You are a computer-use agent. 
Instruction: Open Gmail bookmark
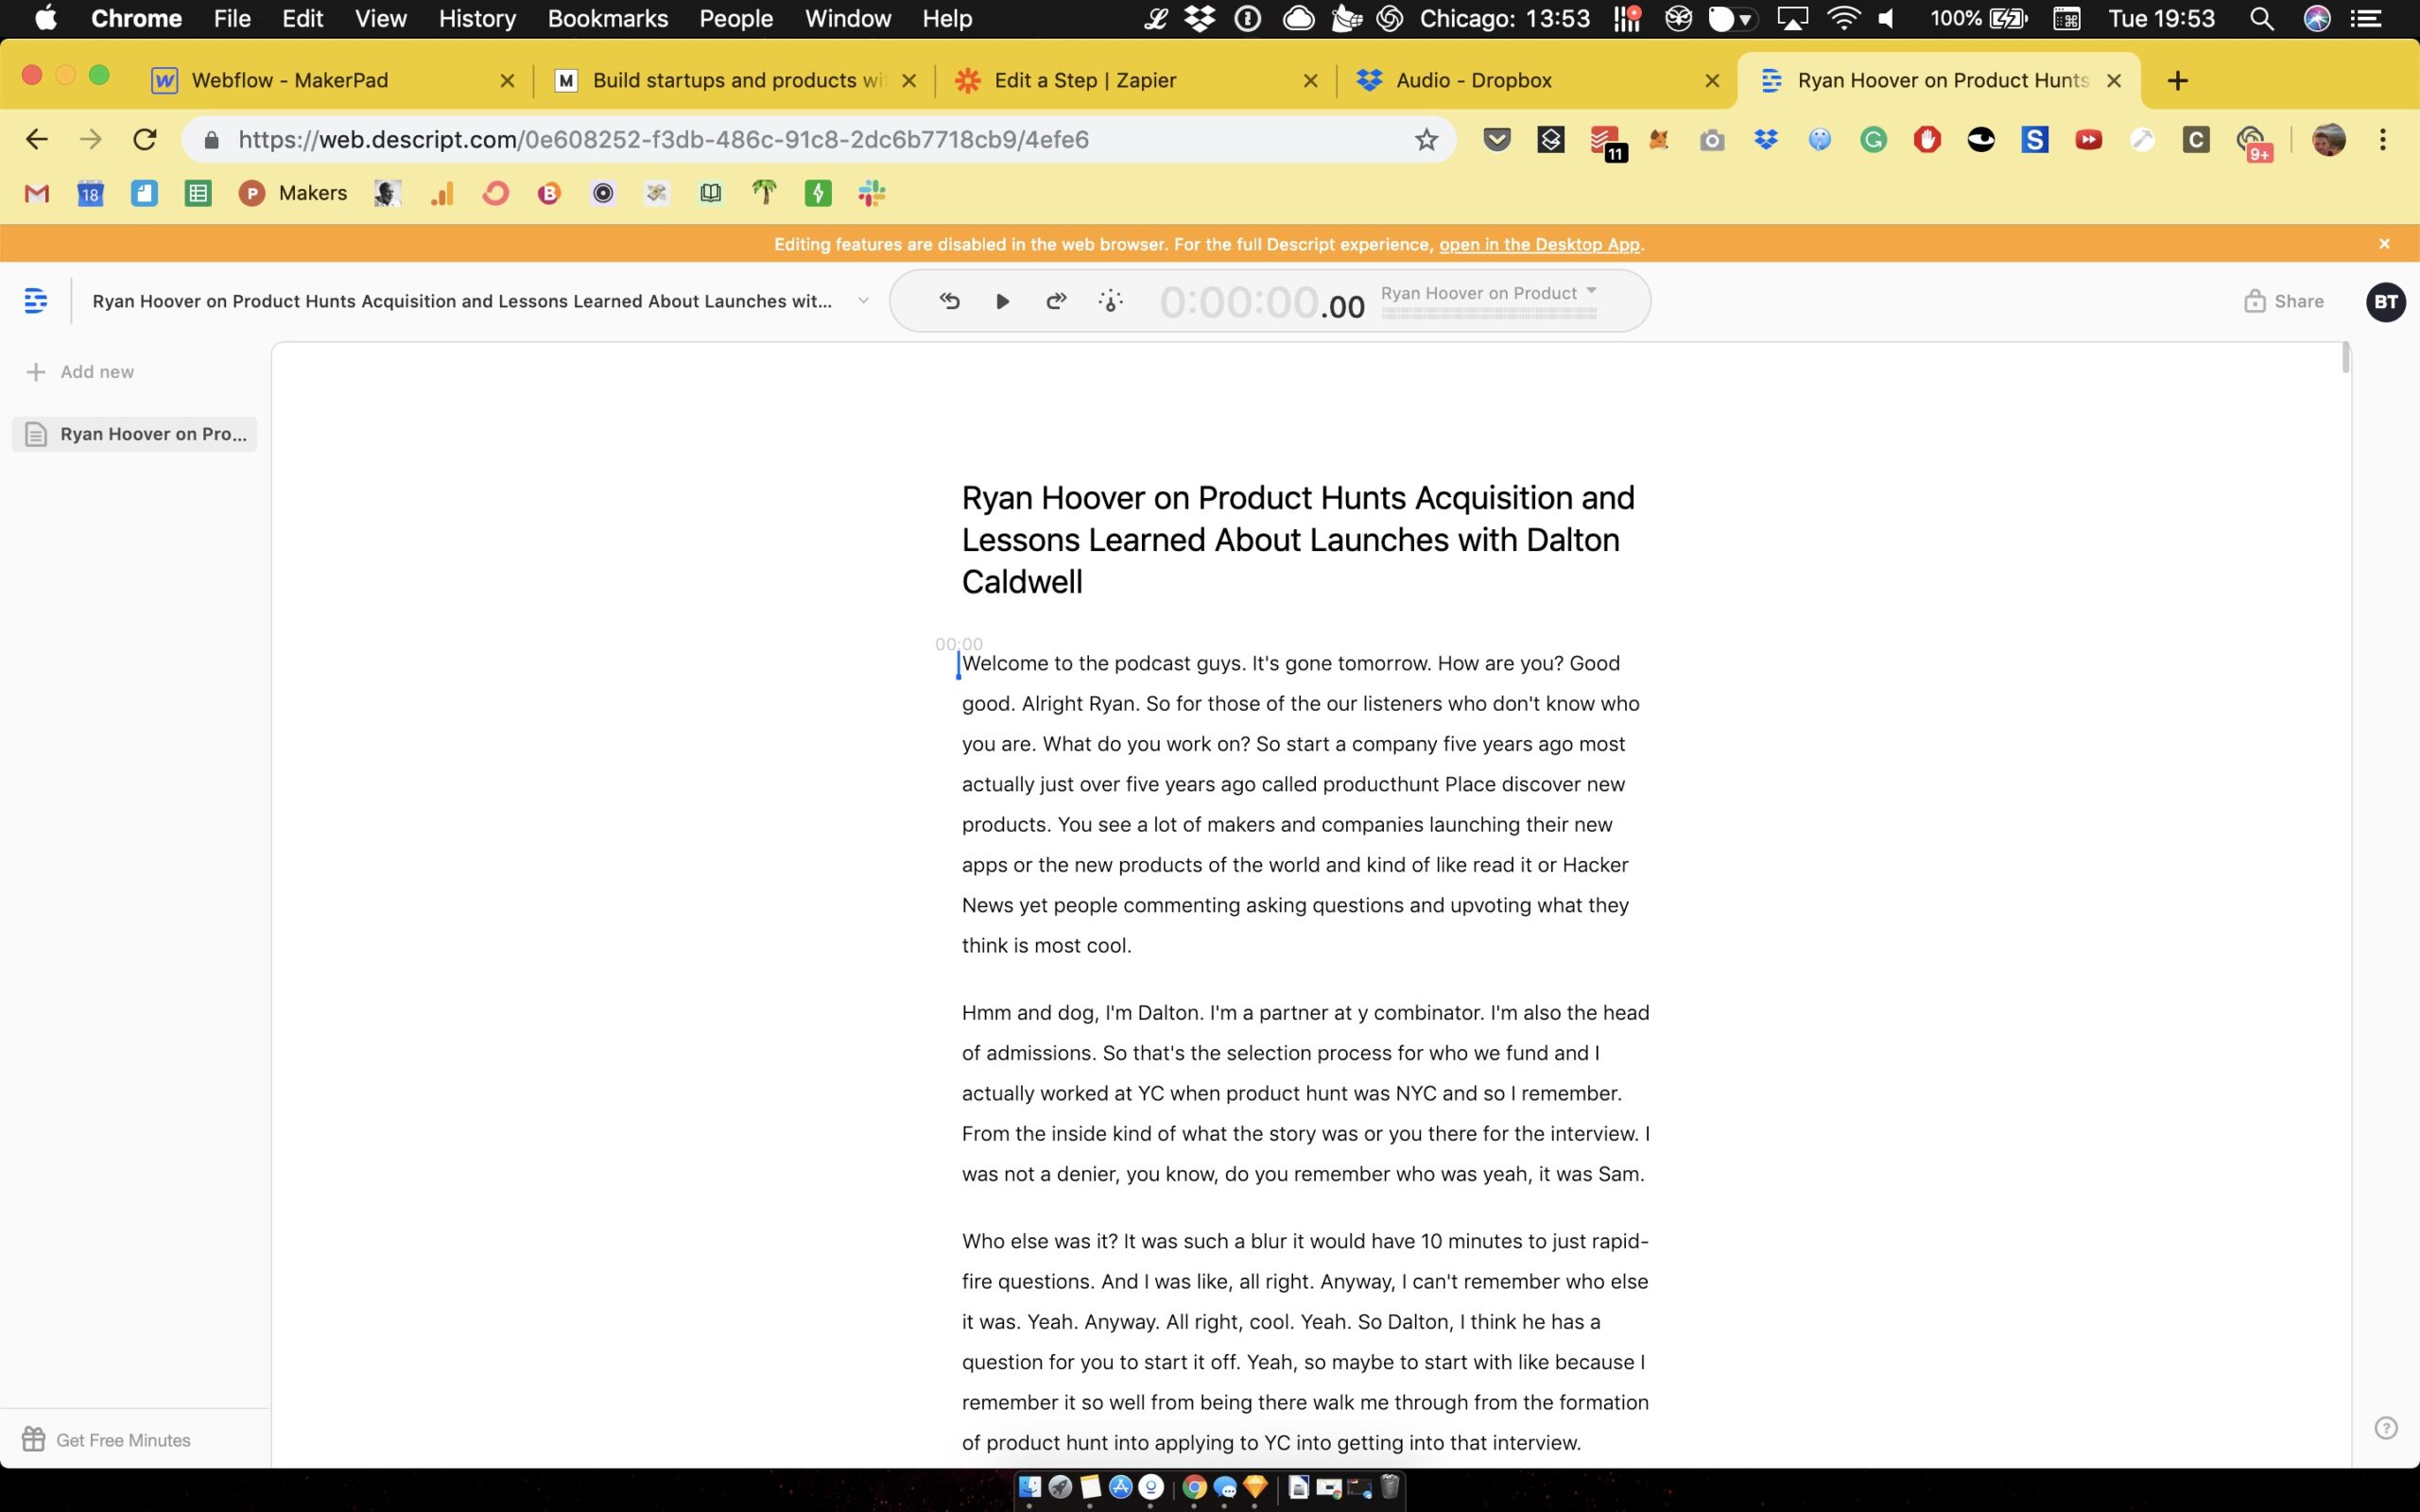tap(37, 193)
